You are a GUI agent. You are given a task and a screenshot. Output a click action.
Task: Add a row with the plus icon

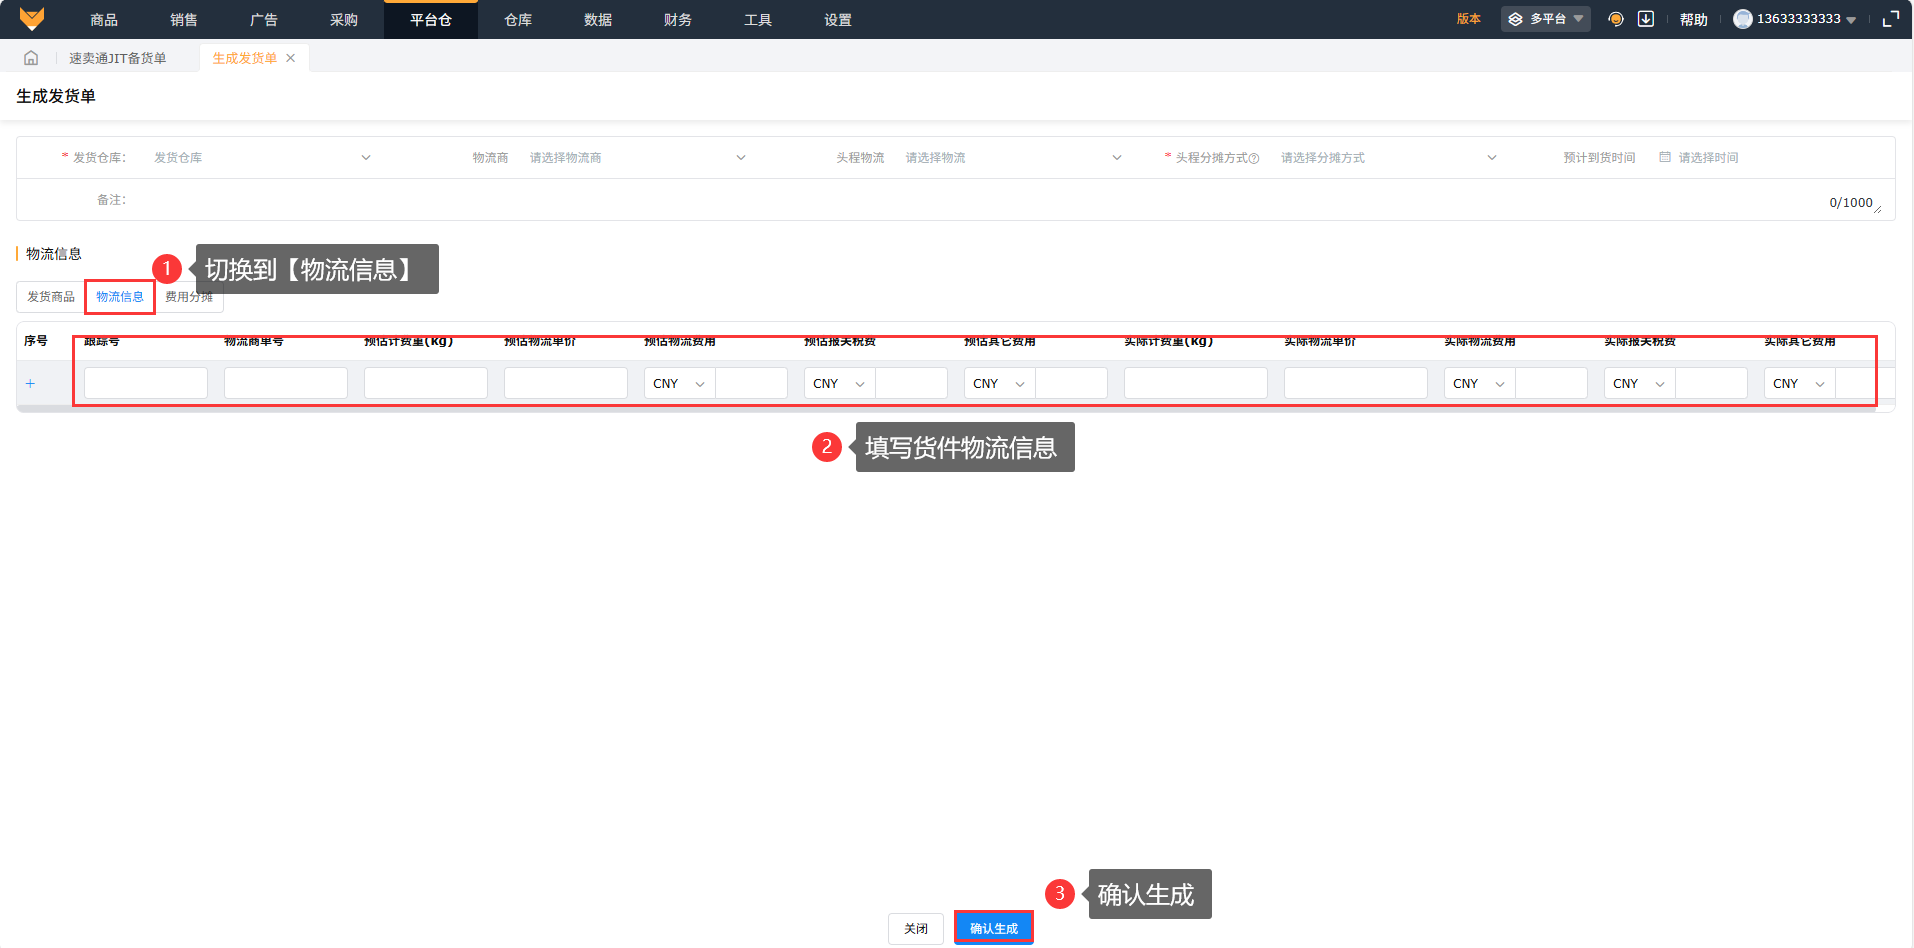pos(30,383)
